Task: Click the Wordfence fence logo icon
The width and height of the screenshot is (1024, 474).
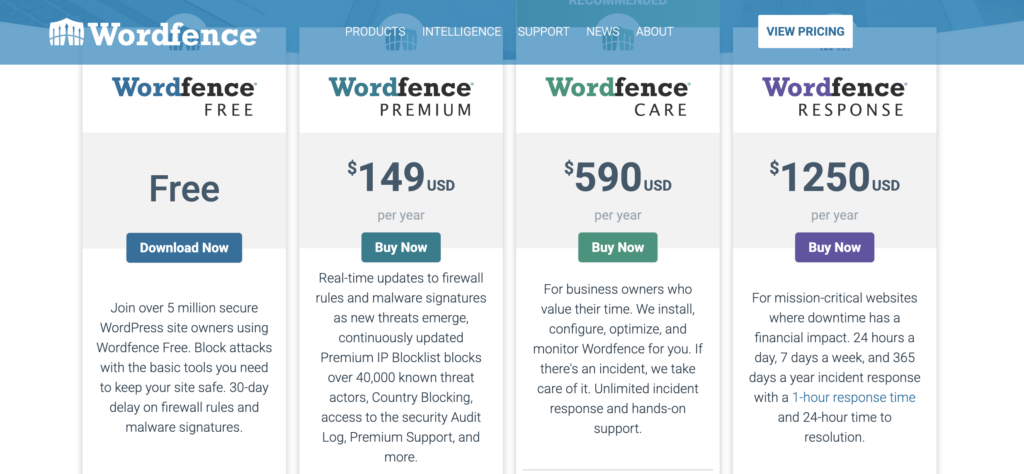Action: 67,32
